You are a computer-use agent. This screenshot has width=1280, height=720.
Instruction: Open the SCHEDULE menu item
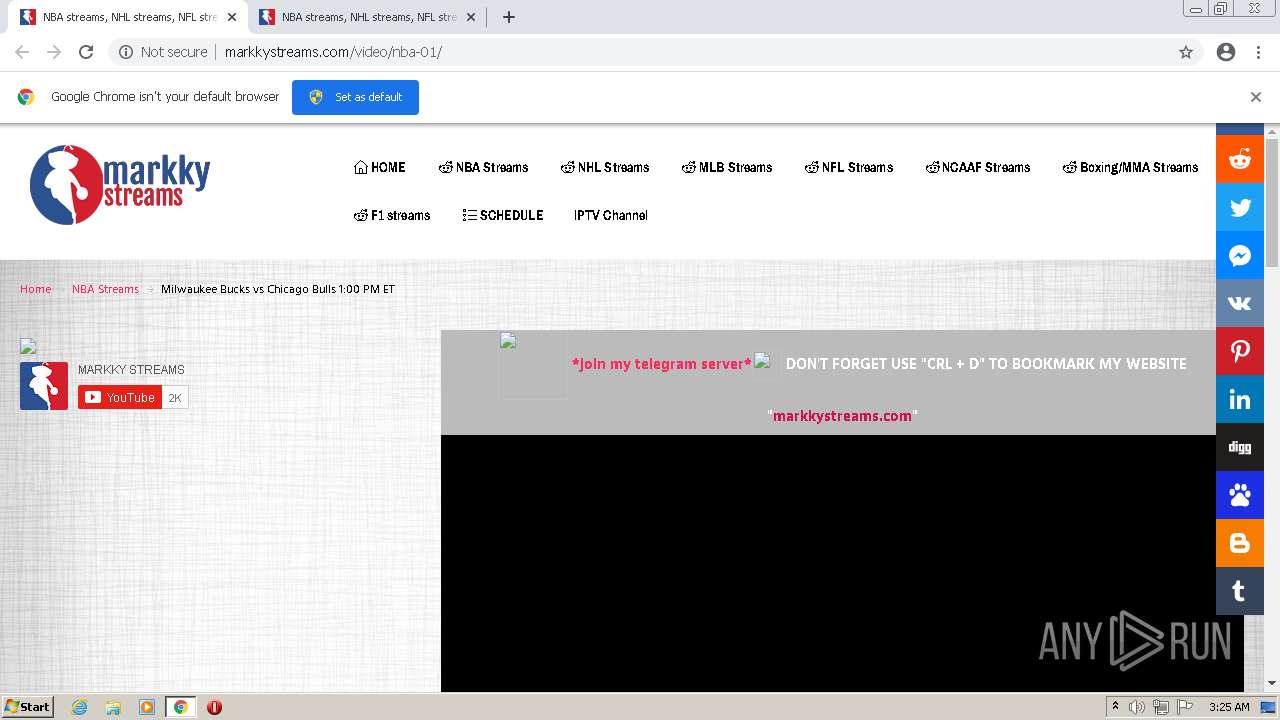coord(503,215)
